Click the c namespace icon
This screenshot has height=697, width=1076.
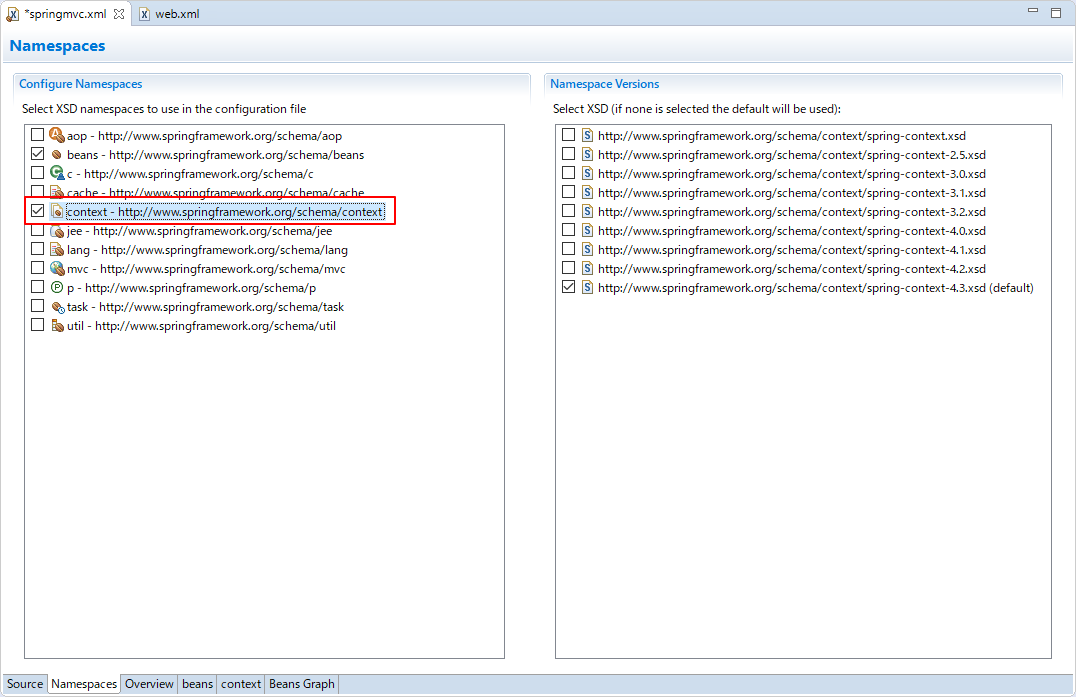tap(57, 174)
